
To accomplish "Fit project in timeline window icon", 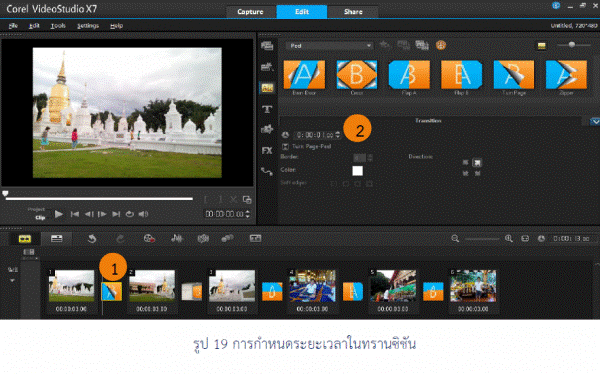I will coord(525,238).
